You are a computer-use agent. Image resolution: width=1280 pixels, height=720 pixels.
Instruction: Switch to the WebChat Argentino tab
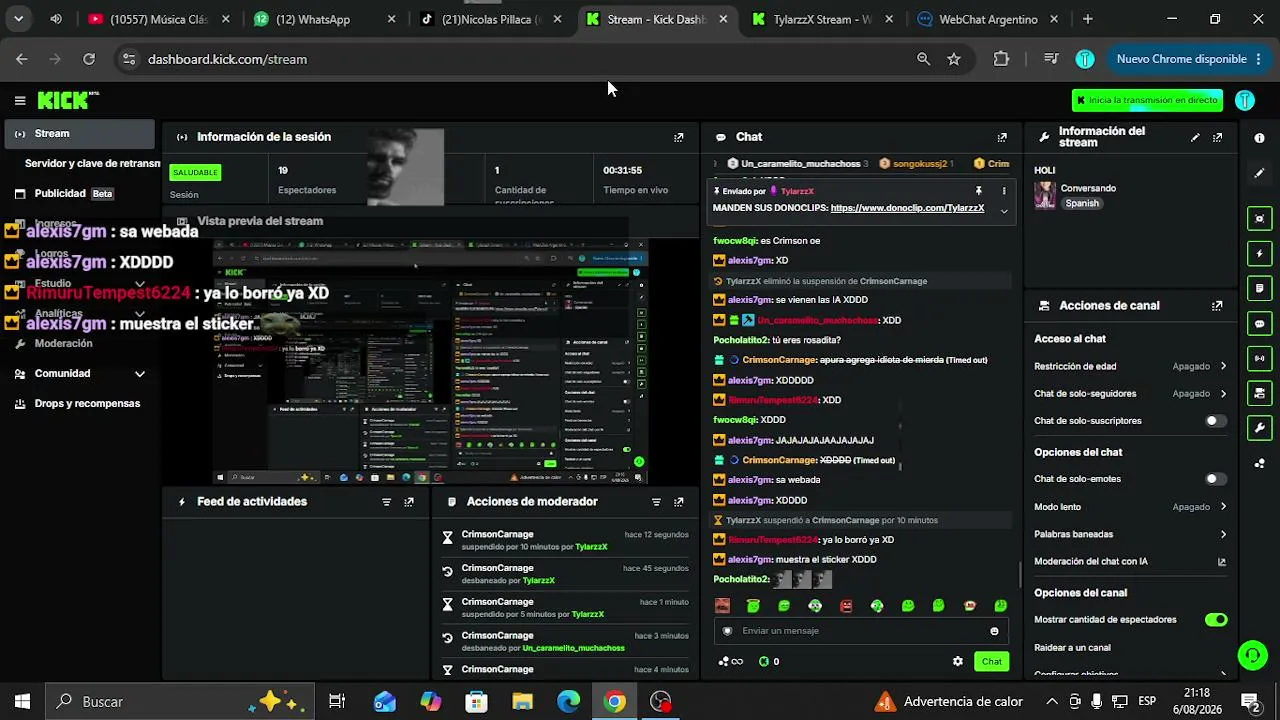click(989, 19)
